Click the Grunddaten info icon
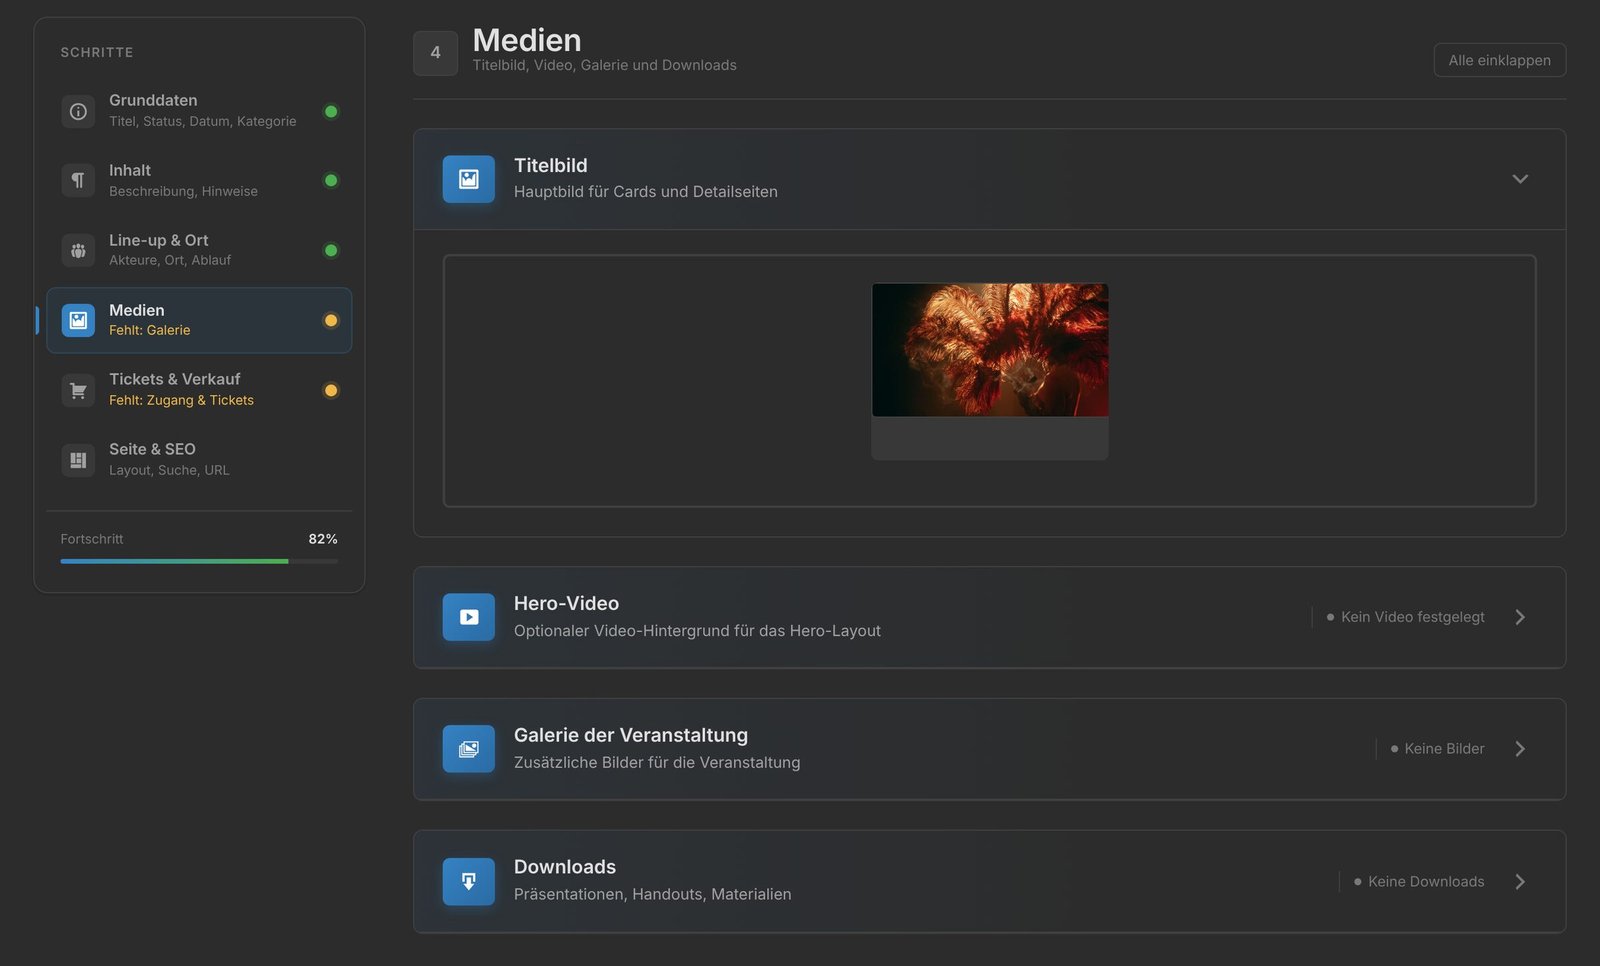The height and width of the screenshot is (966, 1600). [78, 111]
